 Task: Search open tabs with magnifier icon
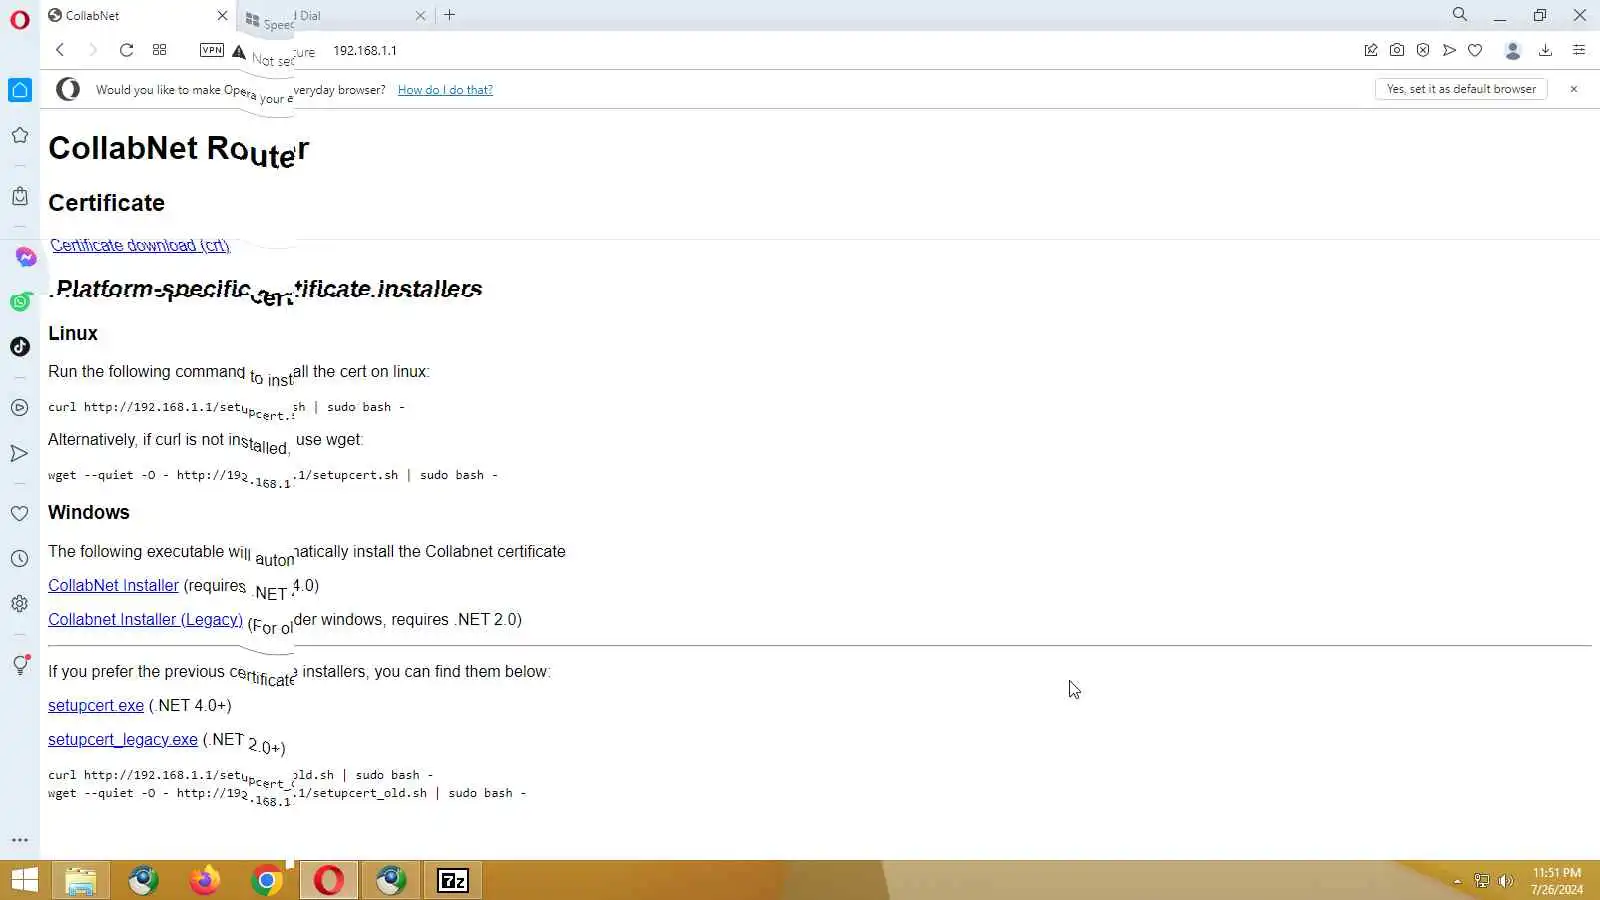point(1460,15)
